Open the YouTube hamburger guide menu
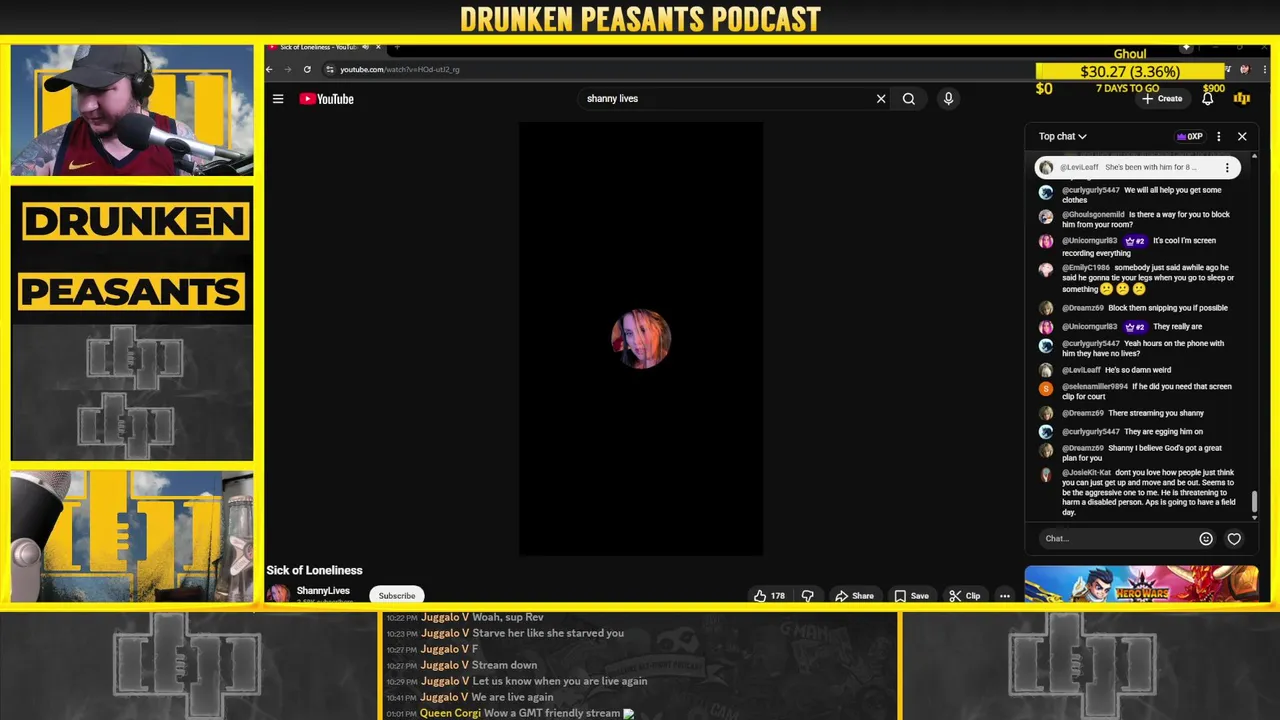Screen dimensions: 1280x720 point(278,99)
